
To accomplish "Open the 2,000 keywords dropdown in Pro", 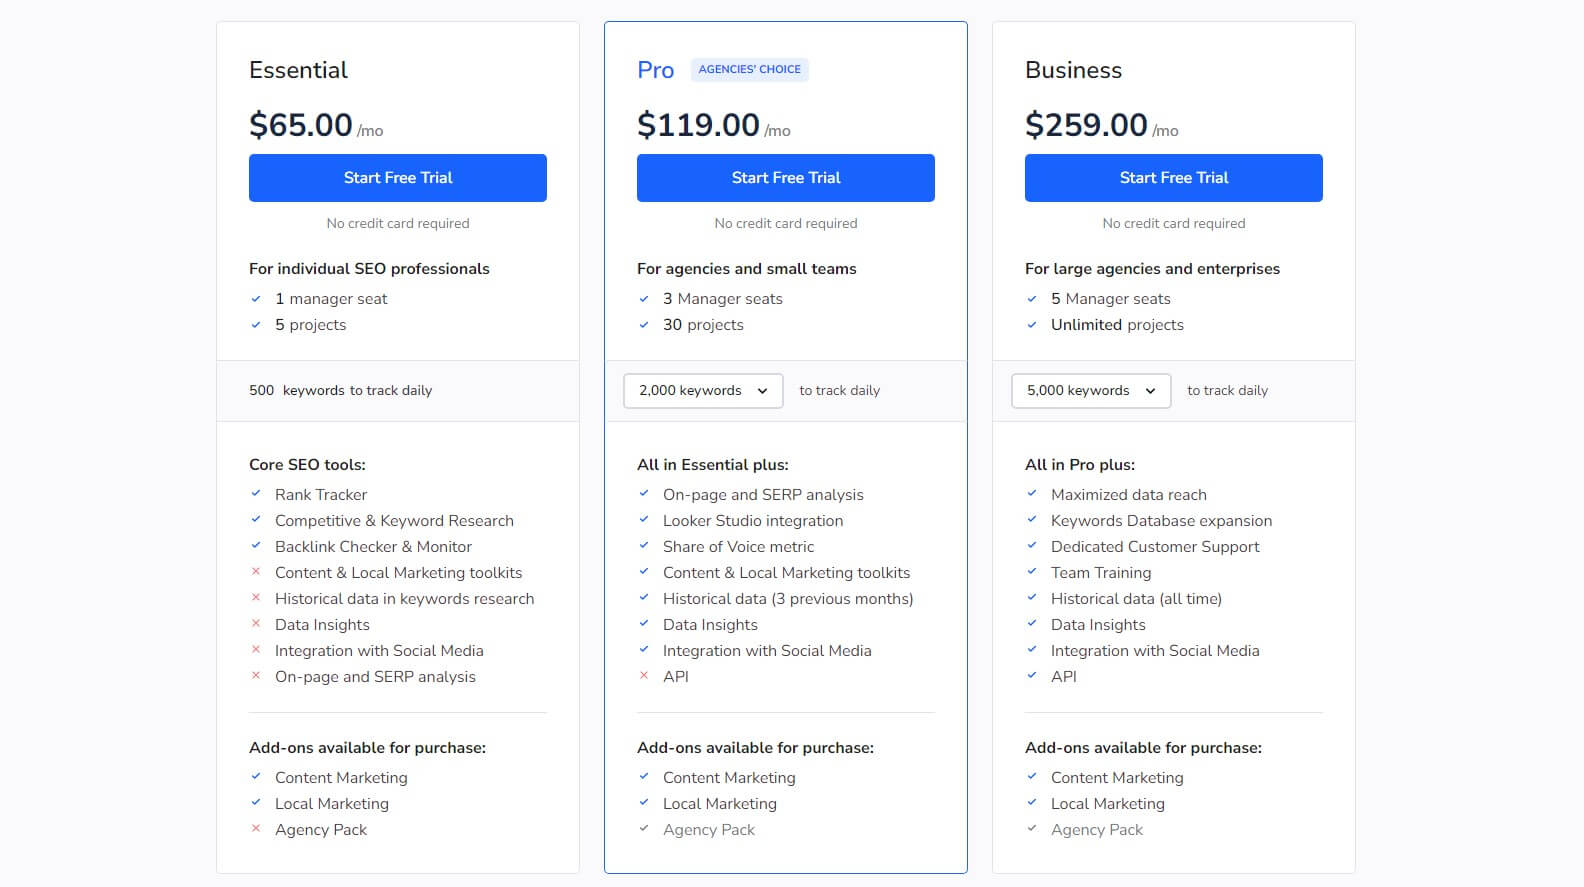I will coord(701,391).
